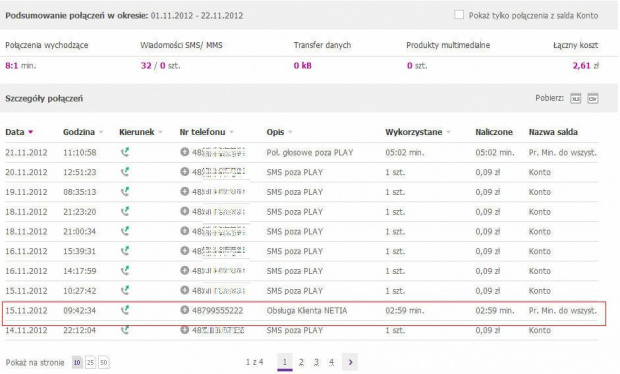Expand the number plus icon in 21:00:34 row

184,231
